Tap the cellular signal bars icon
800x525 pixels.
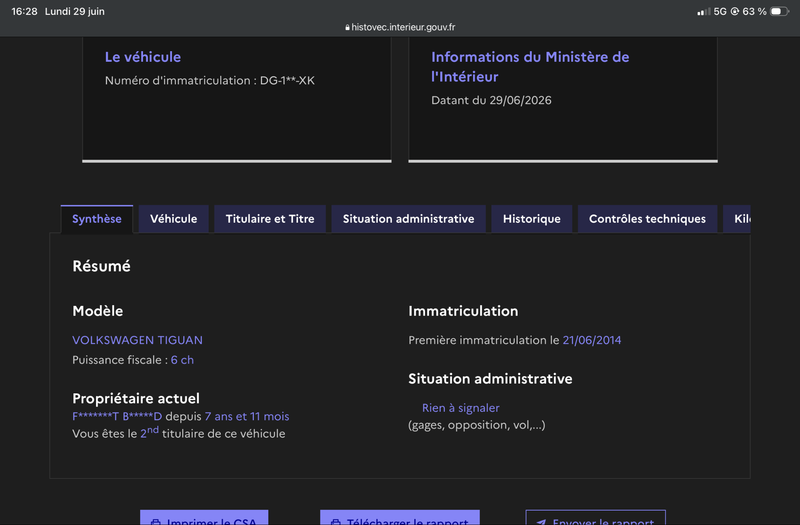(704, 11)
